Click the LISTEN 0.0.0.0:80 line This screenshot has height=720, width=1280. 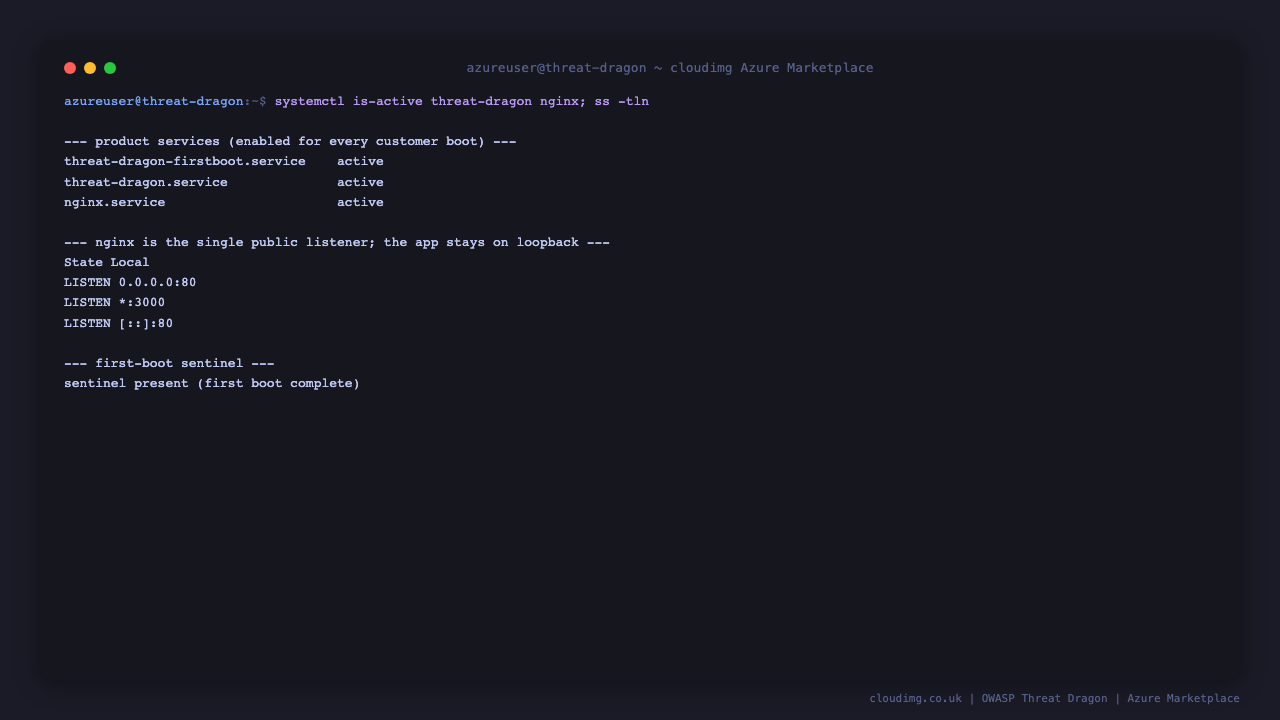point(130,283)
